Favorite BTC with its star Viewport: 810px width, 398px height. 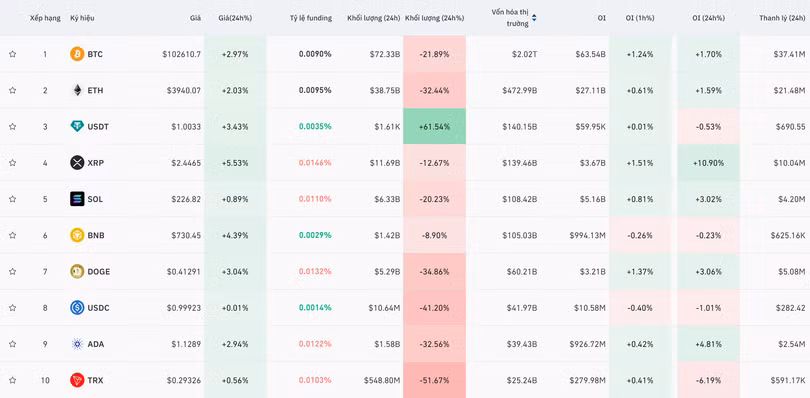pyautogui.click(x=12, y=54)
